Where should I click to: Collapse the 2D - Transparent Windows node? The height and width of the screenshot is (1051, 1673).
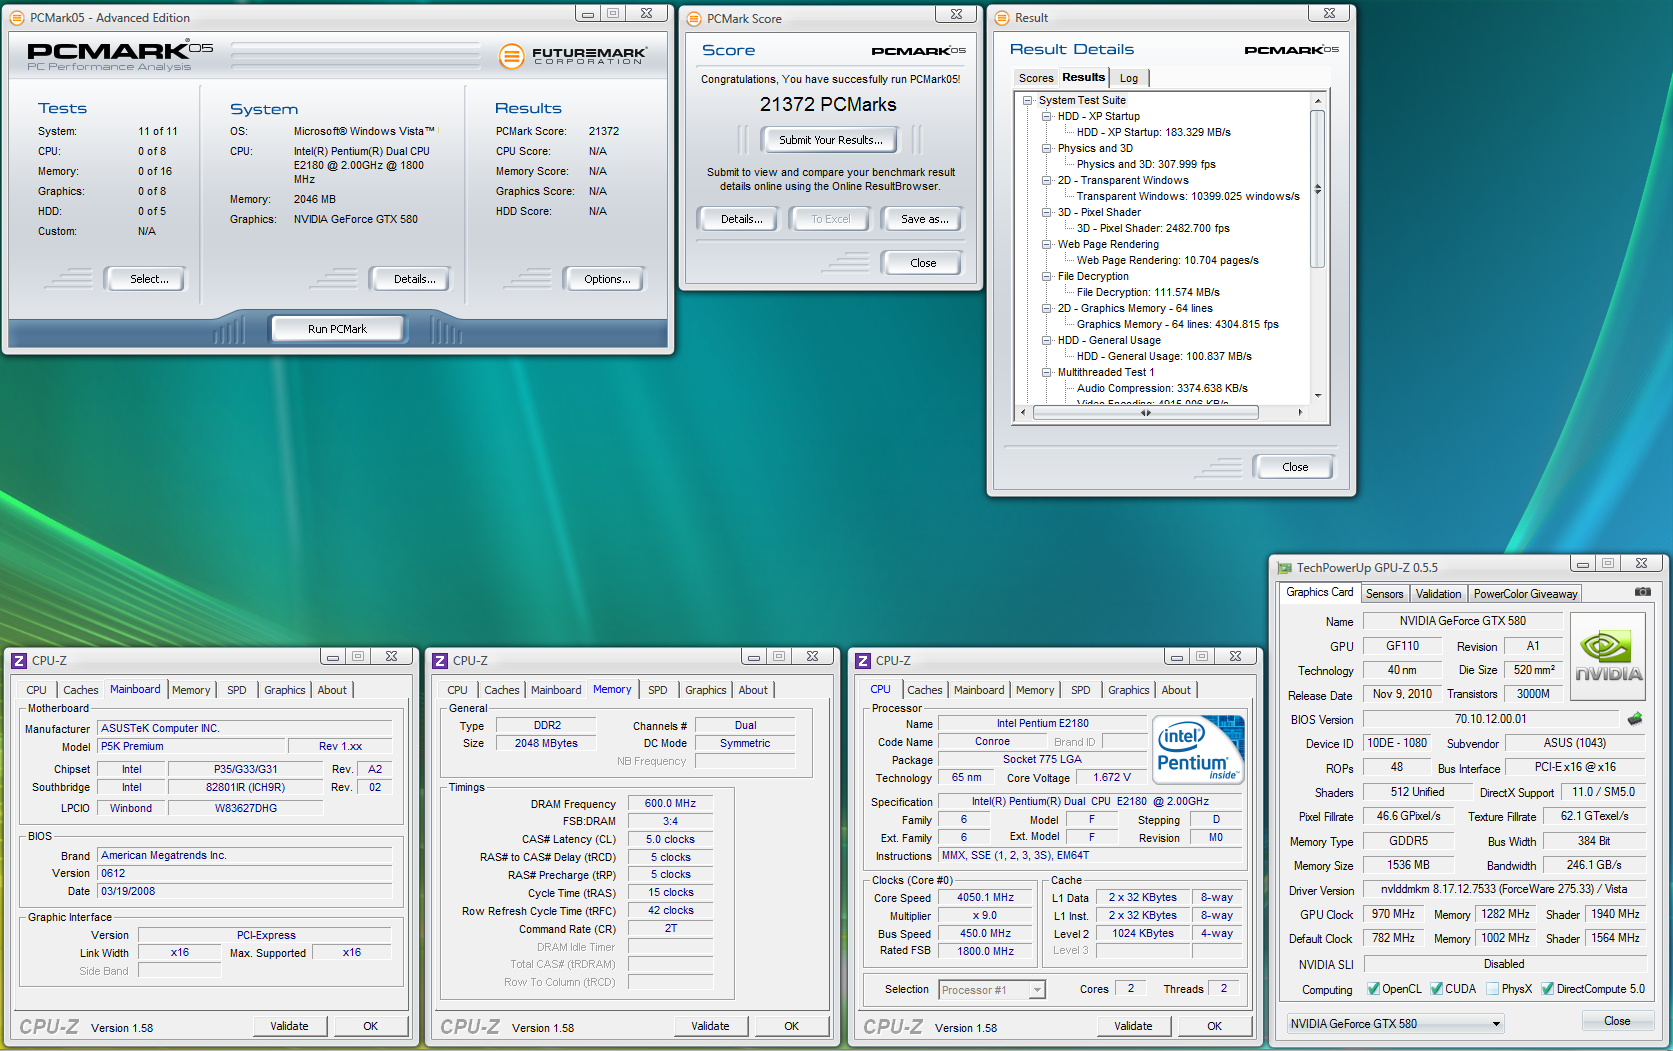(1046, 180)
